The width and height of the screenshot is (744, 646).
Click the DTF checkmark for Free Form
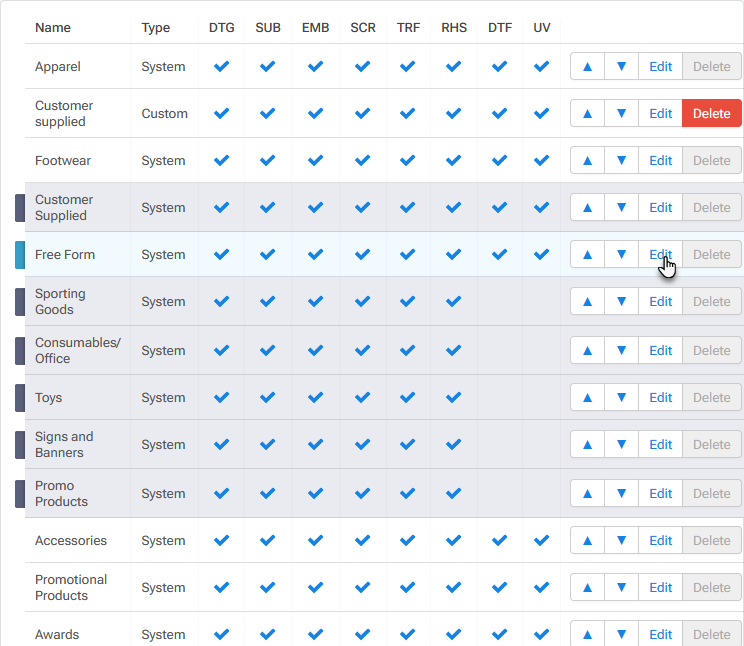(500, 254)
